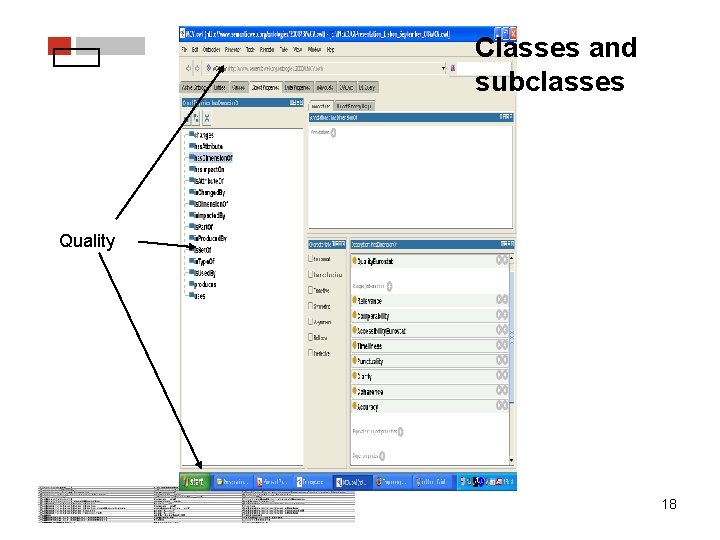Image resolution: width=720 pixels, height=540 pixels.
Task: Switch to the Data Properties tab
Action: click(x=297, y=87)
